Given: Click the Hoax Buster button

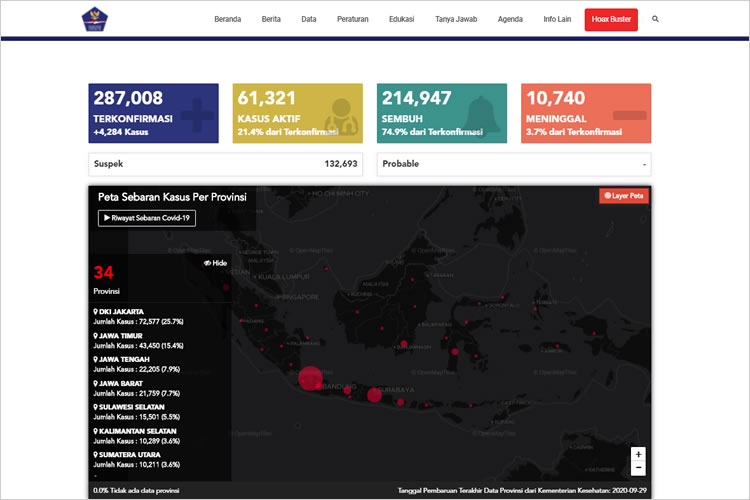Looking at the screenshot, I should [x=610, y=19].
